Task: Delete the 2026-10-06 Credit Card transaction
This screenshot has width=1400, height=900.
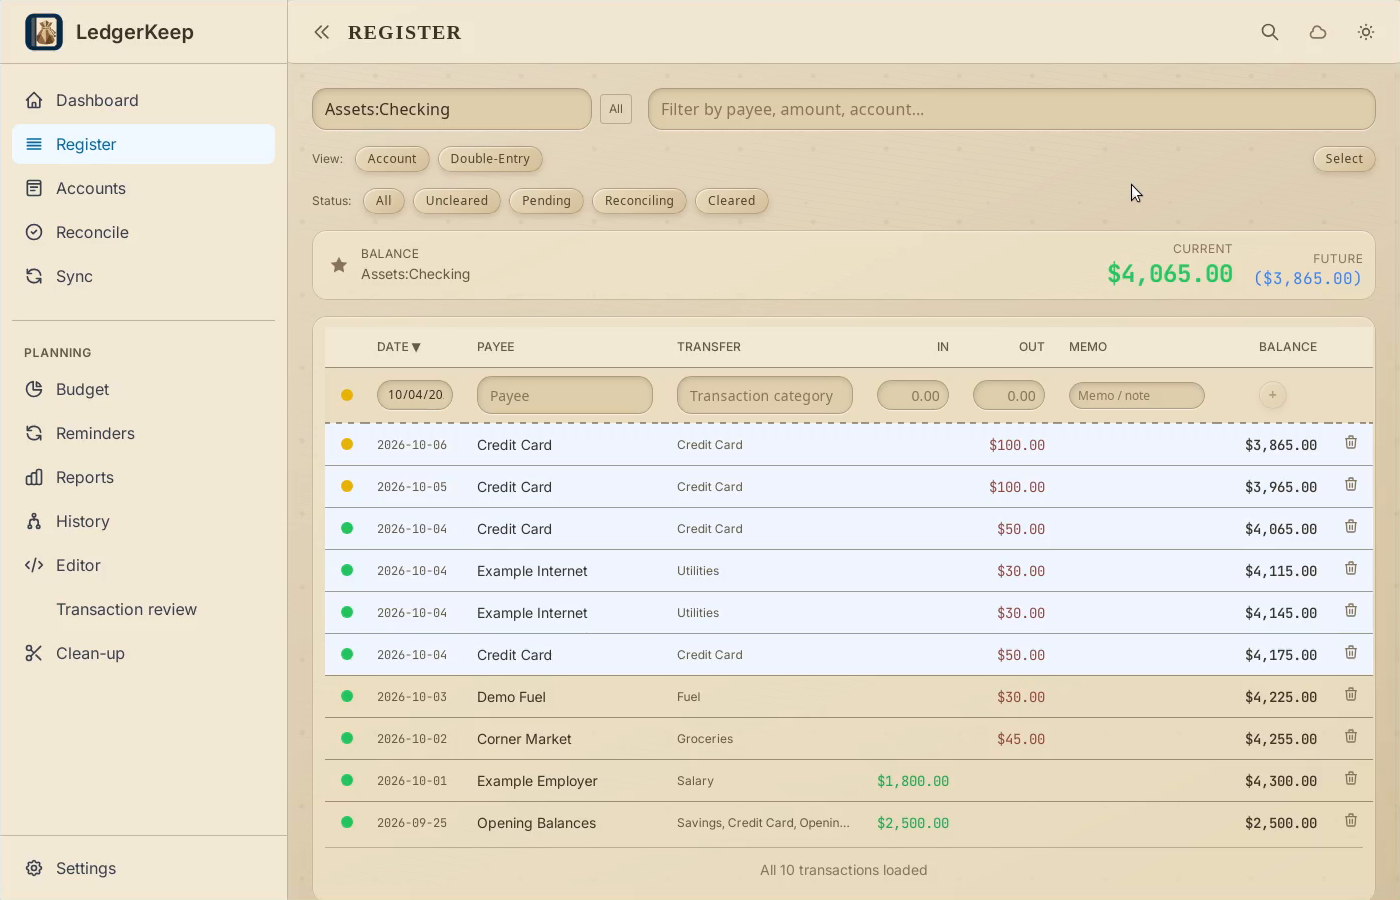Action: coord(1351,443)
